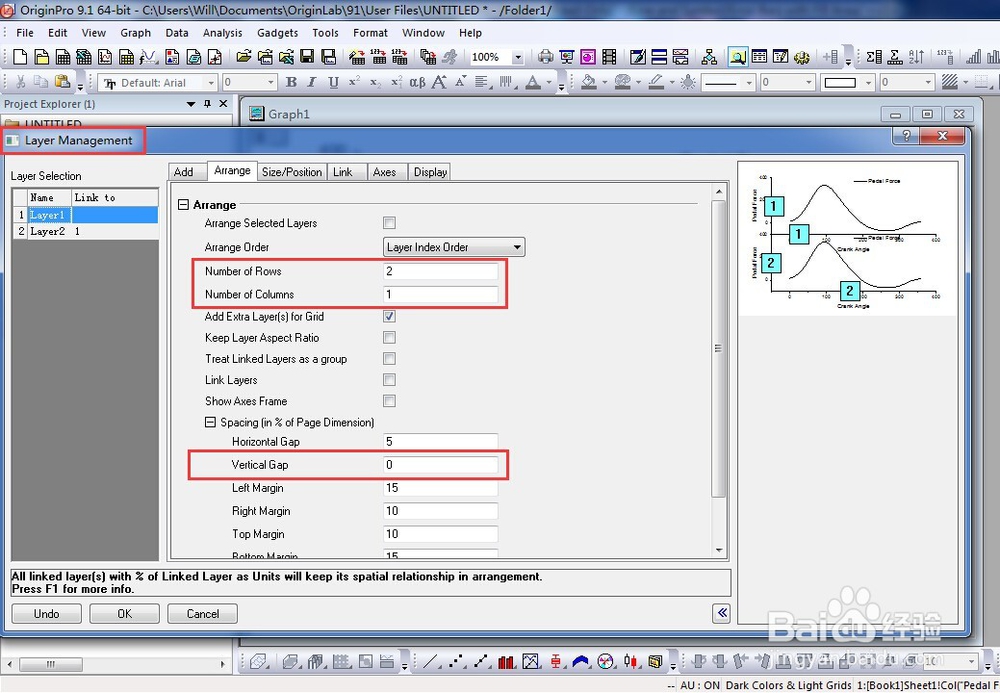Screen dimensions: 1000x693
Task: Check the Show Axes Frame checkbox
Action: [389, 400]
